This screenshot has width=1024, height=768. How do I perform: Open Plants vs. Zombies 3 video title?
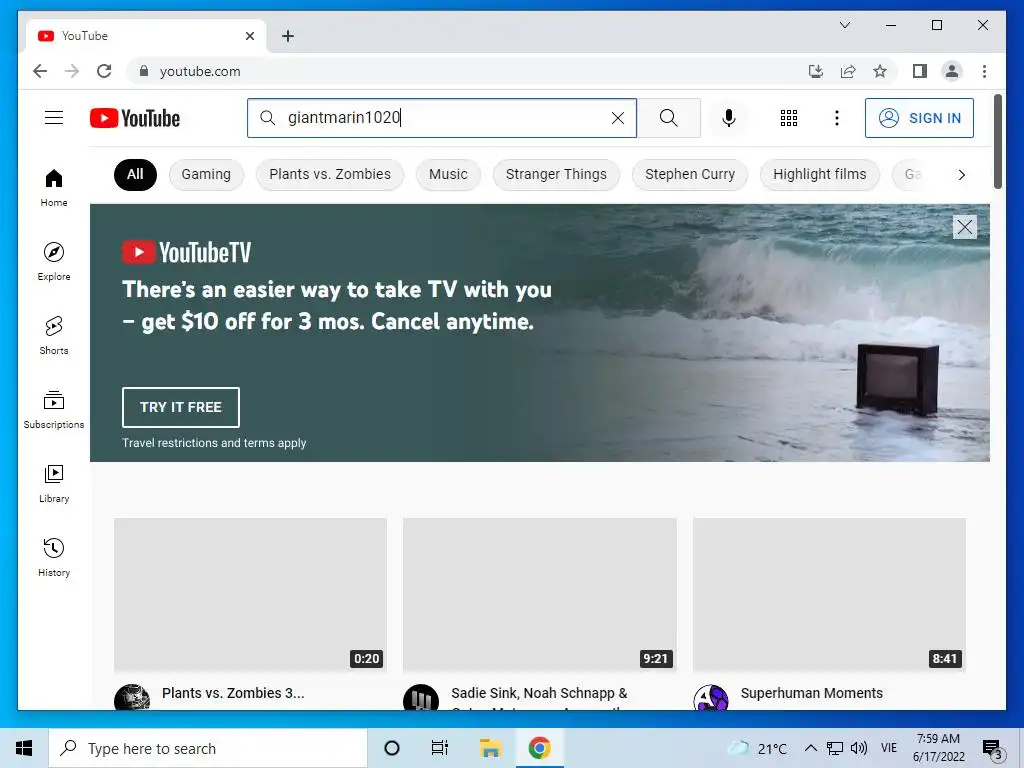[233, 693]
